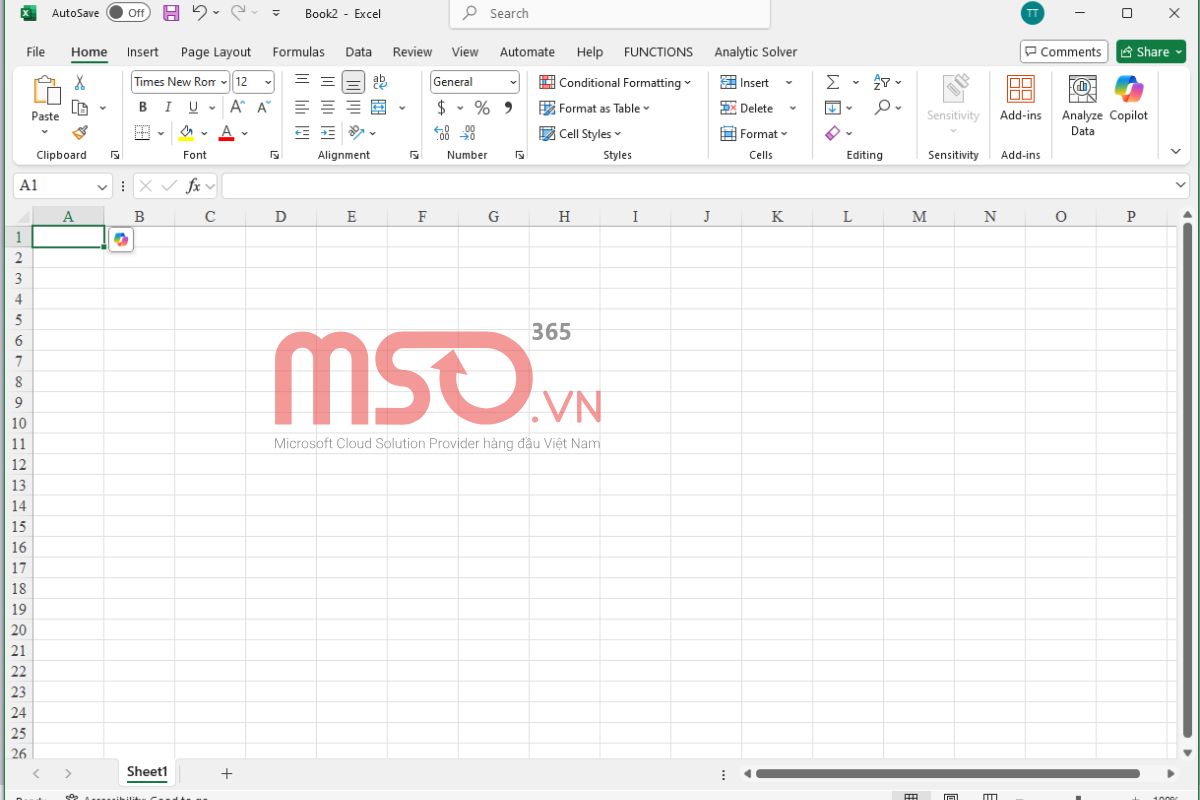Select column D header
Viewport: 1200px width, 800px height.
(x=280, y=216)
